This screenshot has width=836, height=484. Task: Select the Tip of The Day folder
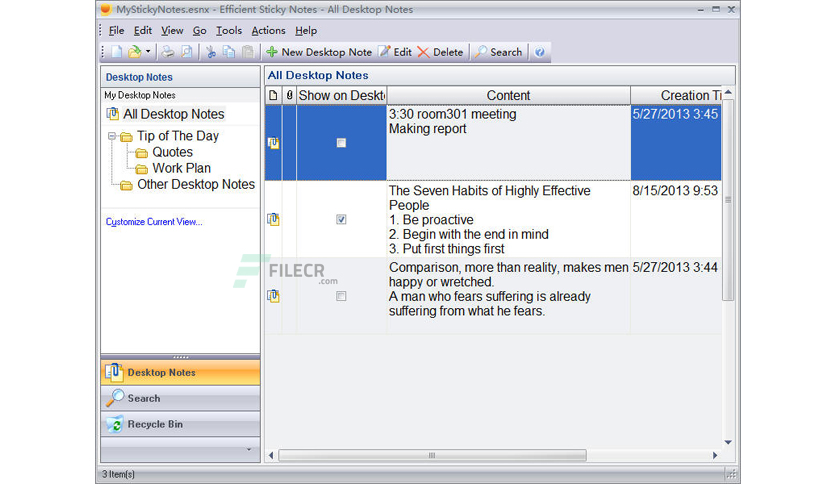click(178, 136)
